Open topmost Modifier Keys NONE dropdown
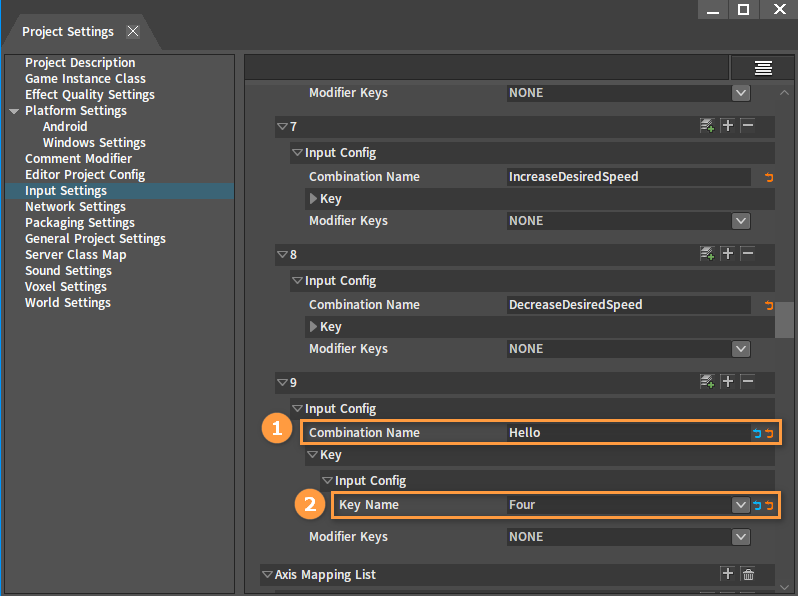This screenshot has height=596, width=798. click(741, 93)
